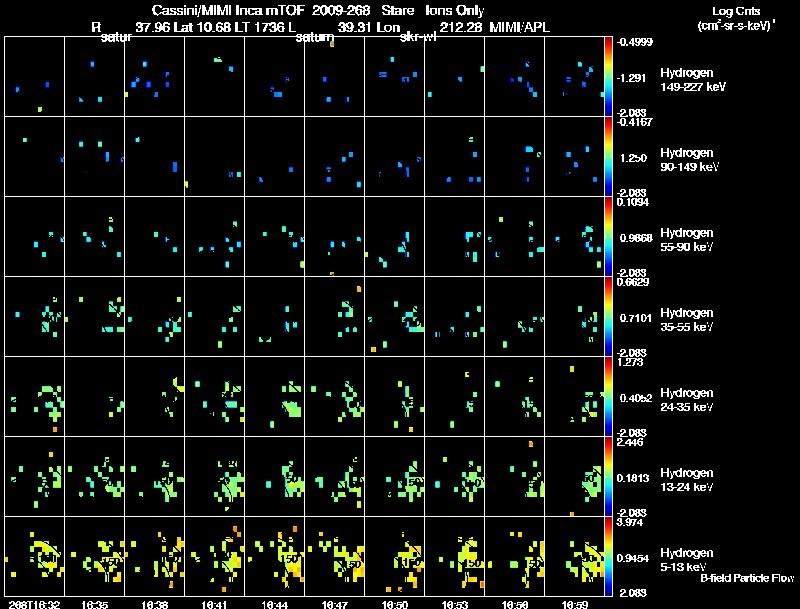Click the '268T16:32' time axis label
Viewport: 800px width, 609px height.
click(x=34, y=604)
